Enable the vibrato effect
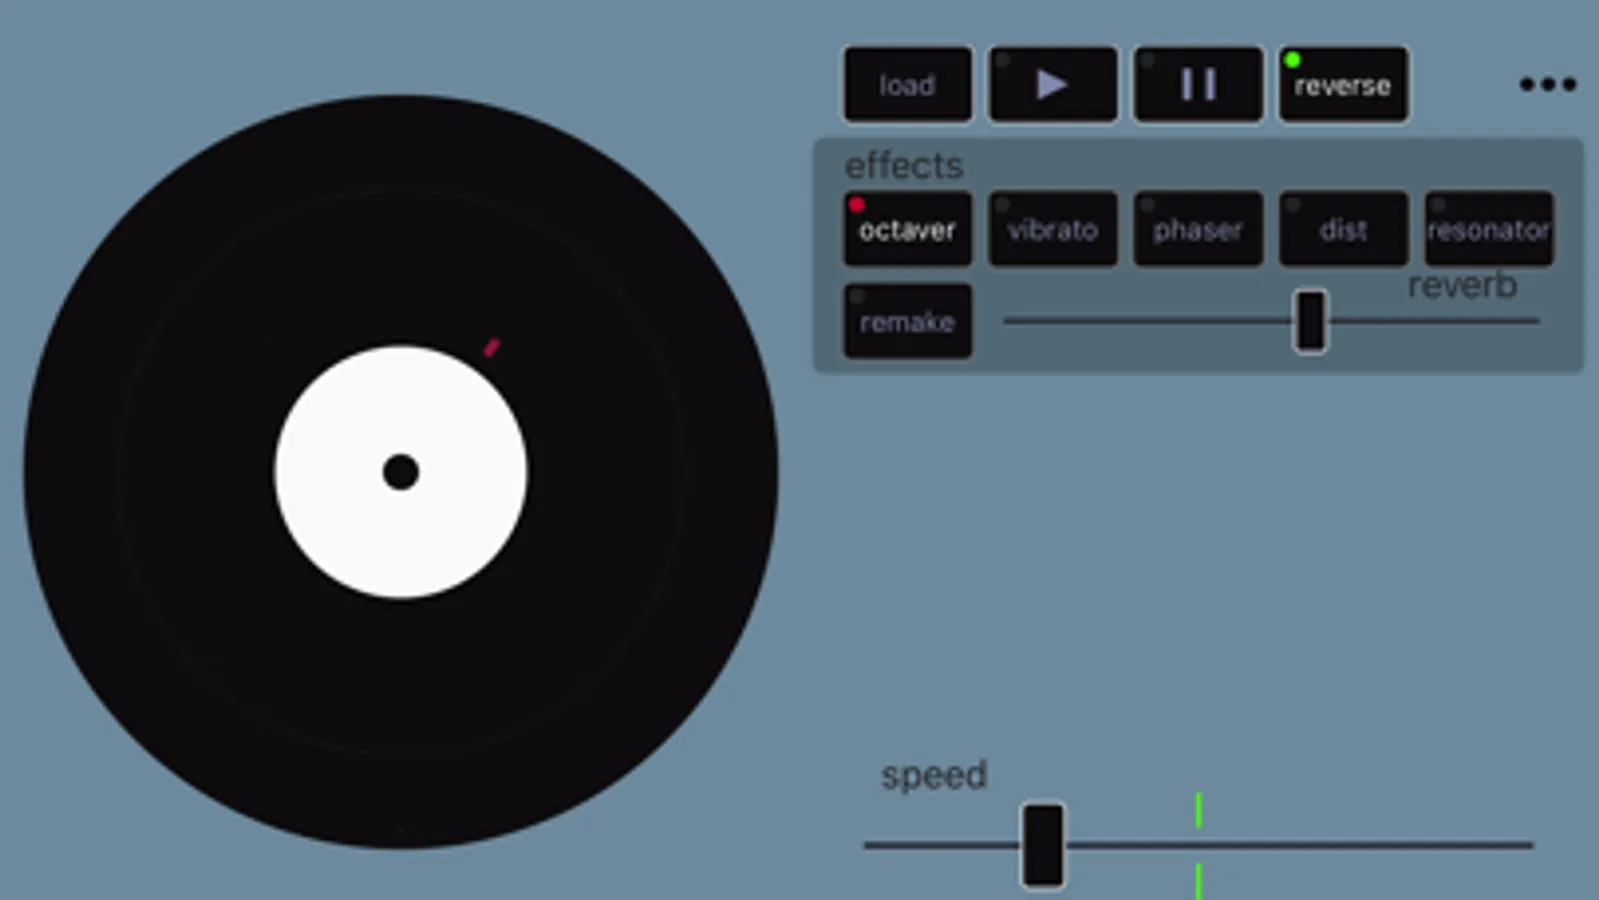1599x900 pixels. click(x=1053, y=229)
